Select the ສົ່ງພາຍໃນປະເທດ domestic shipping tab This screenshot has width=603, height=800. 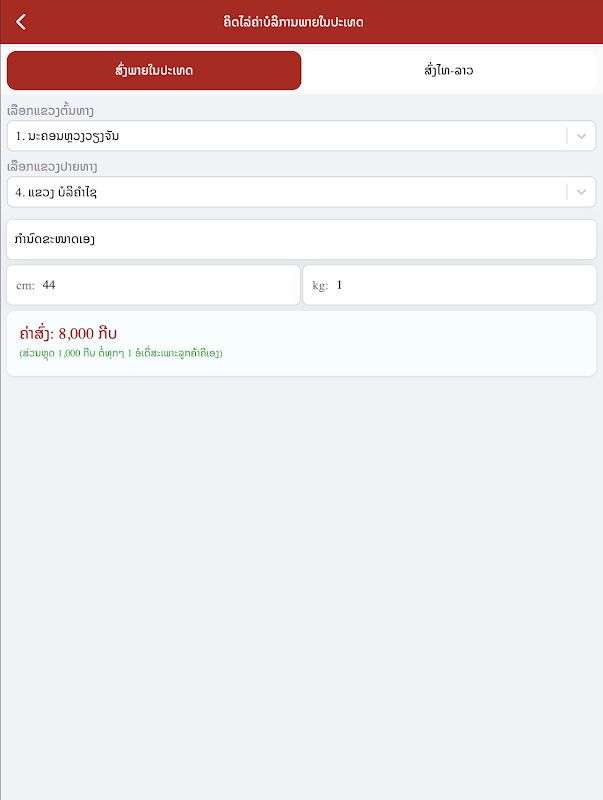154,70
